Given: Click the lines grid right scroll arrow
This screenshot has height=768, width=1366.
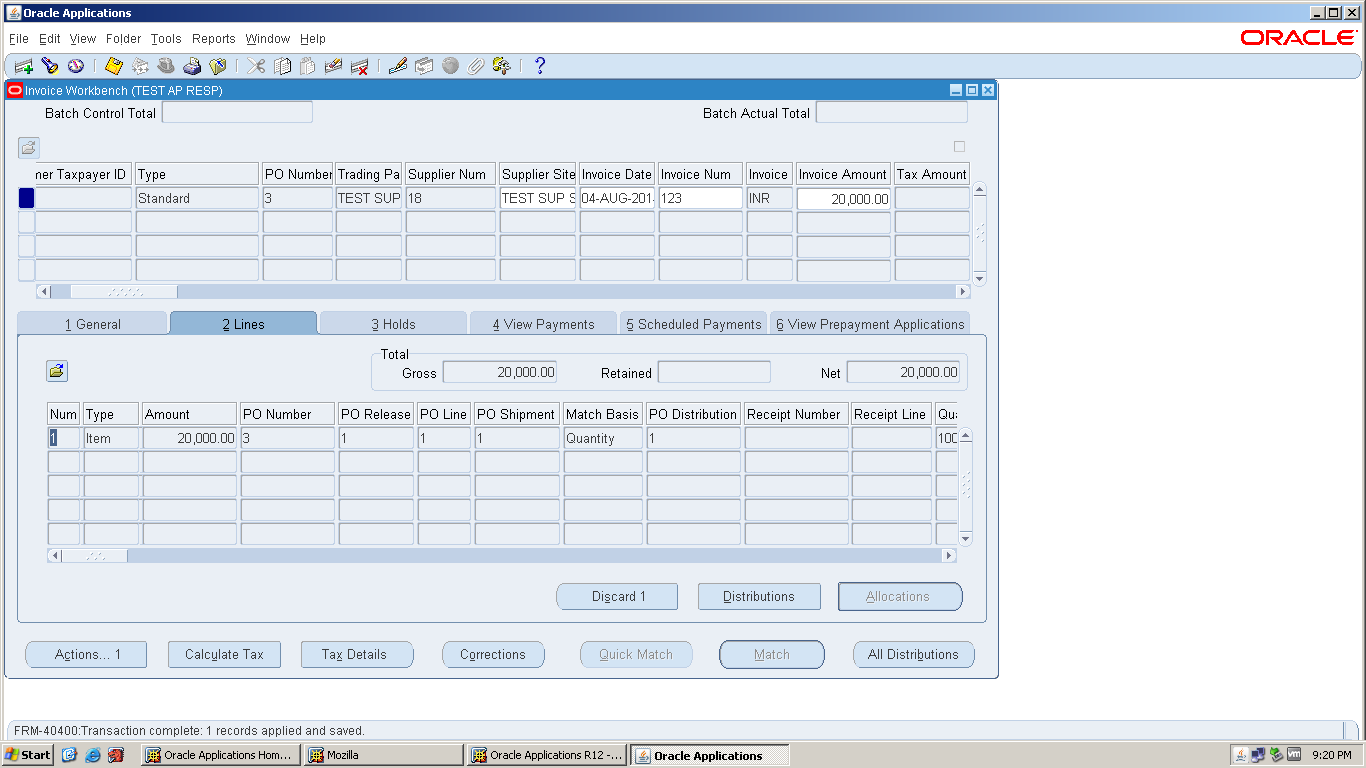Looking at the screenshot, I should pyautogui.click(x=950, y=556).
